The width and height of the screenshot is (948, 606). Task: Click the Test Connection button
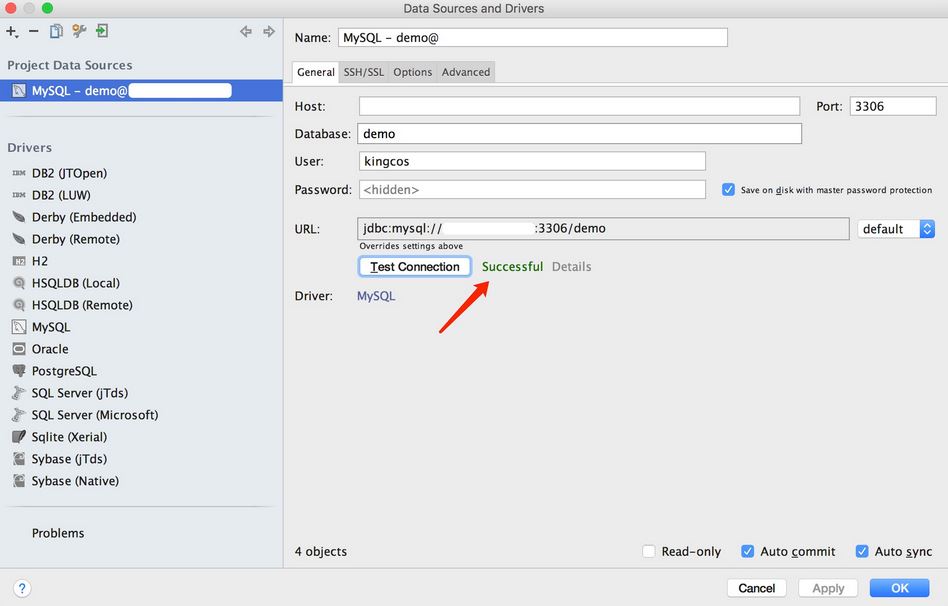(415, 267)
